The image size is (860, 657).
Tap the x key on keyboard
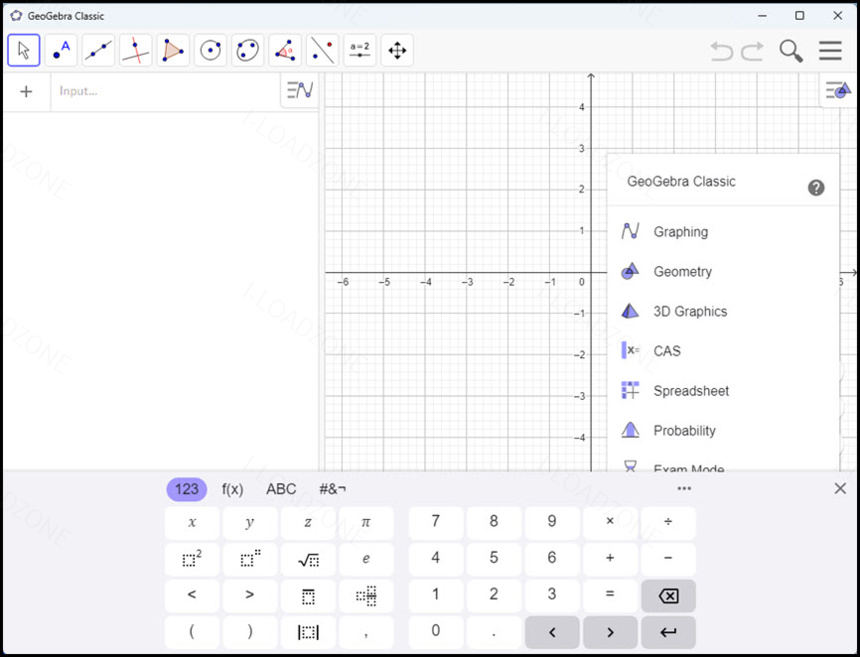click(x=192, y=522)
